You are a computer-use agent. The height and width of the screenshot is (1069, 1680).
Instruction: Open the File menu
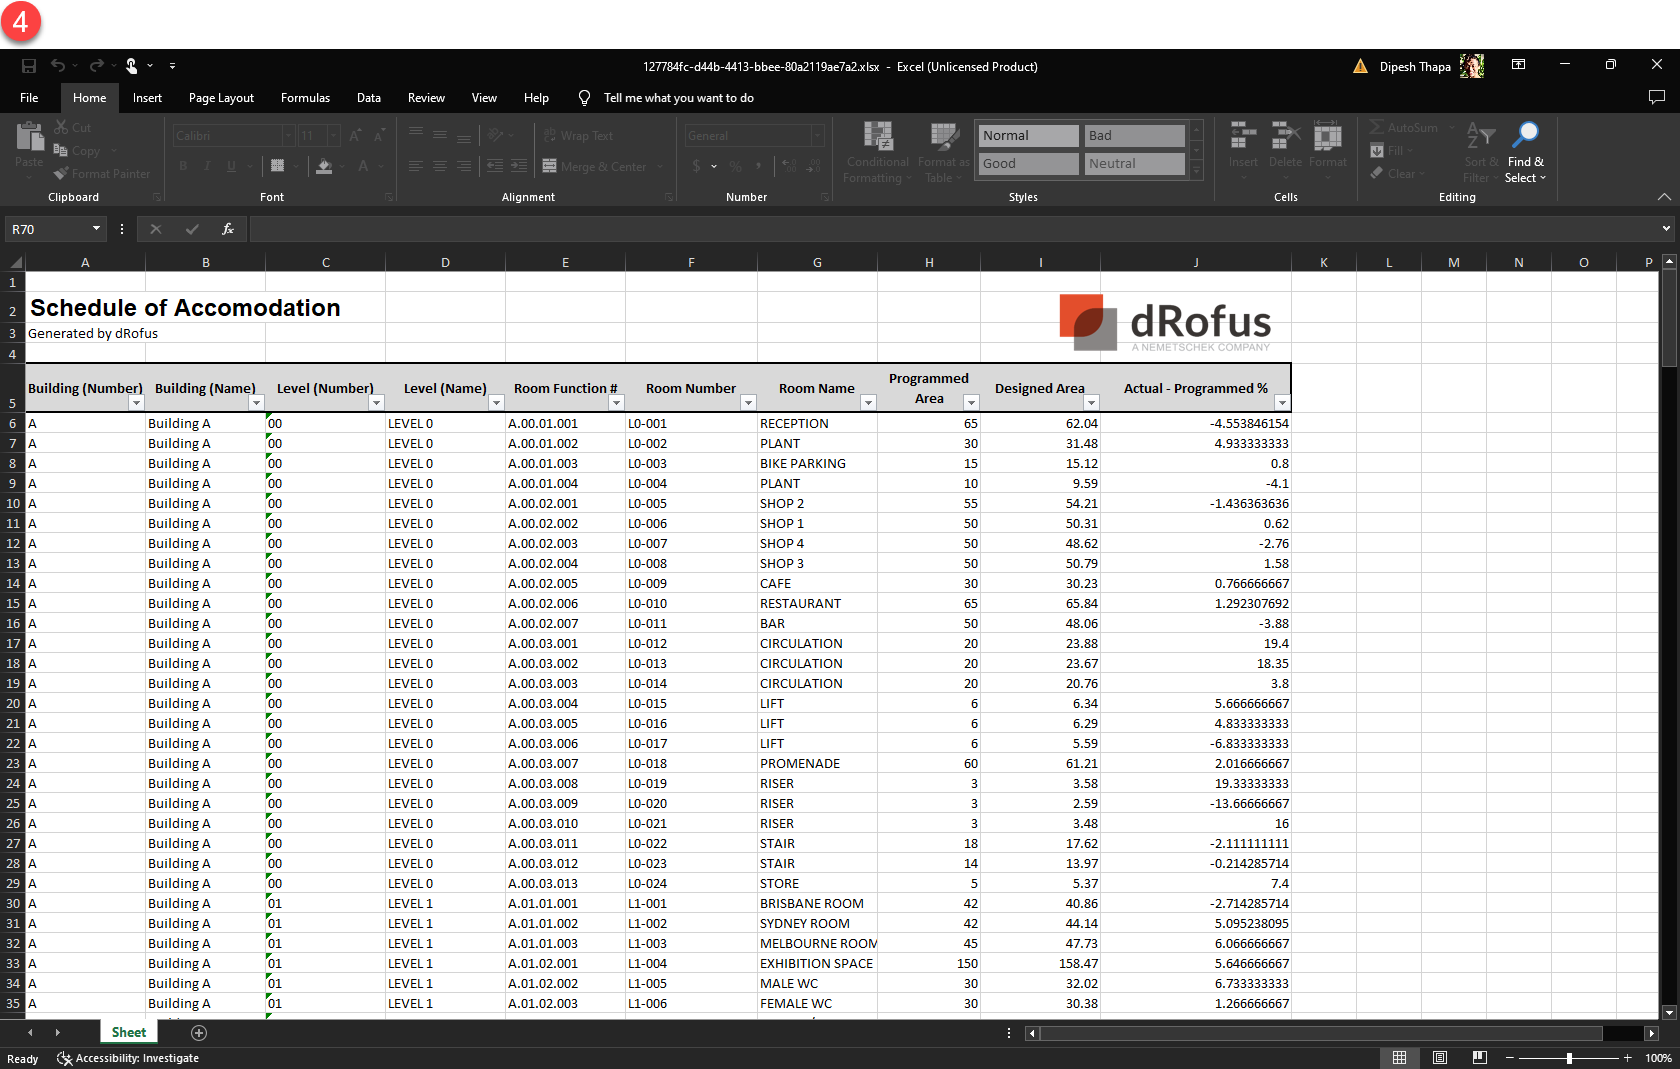pos(29,98)
